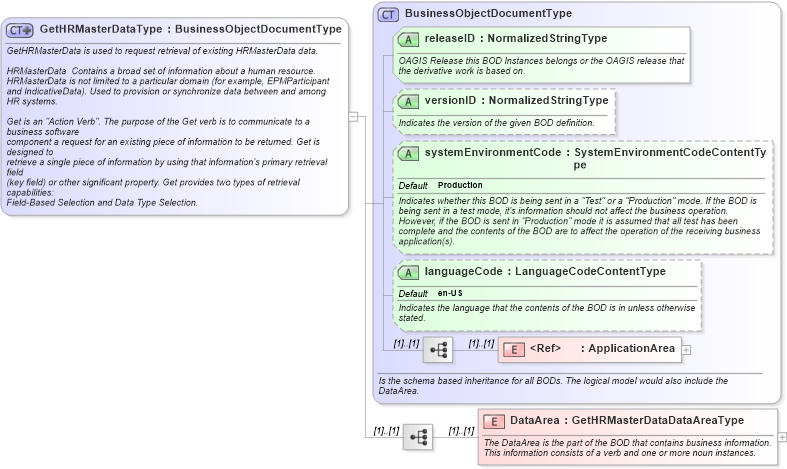
Task: Click the A attribute icon beside systemEnvironmentCode
Action: pos(408,154)
